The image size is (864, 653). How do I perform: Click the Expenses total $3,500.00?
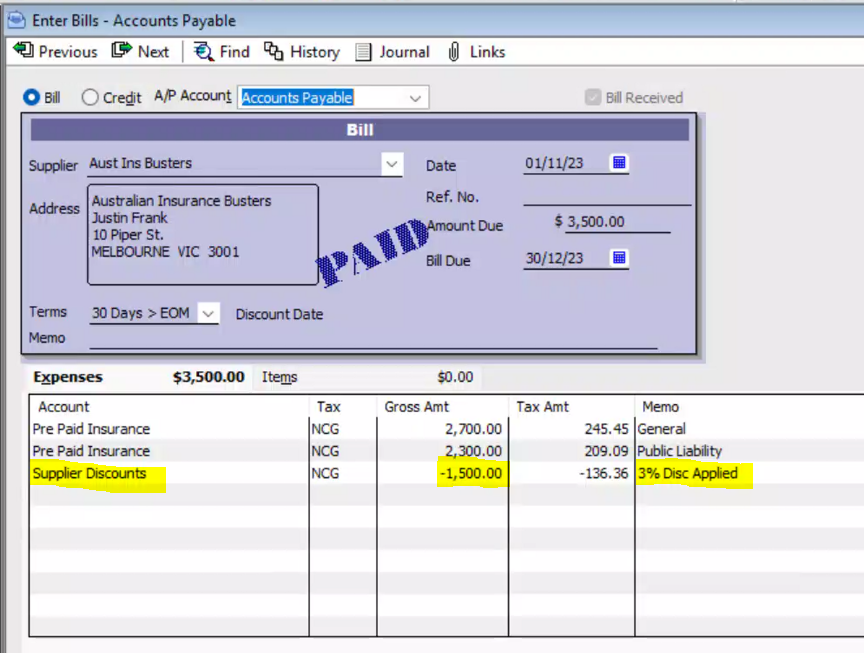pos(208,377)
